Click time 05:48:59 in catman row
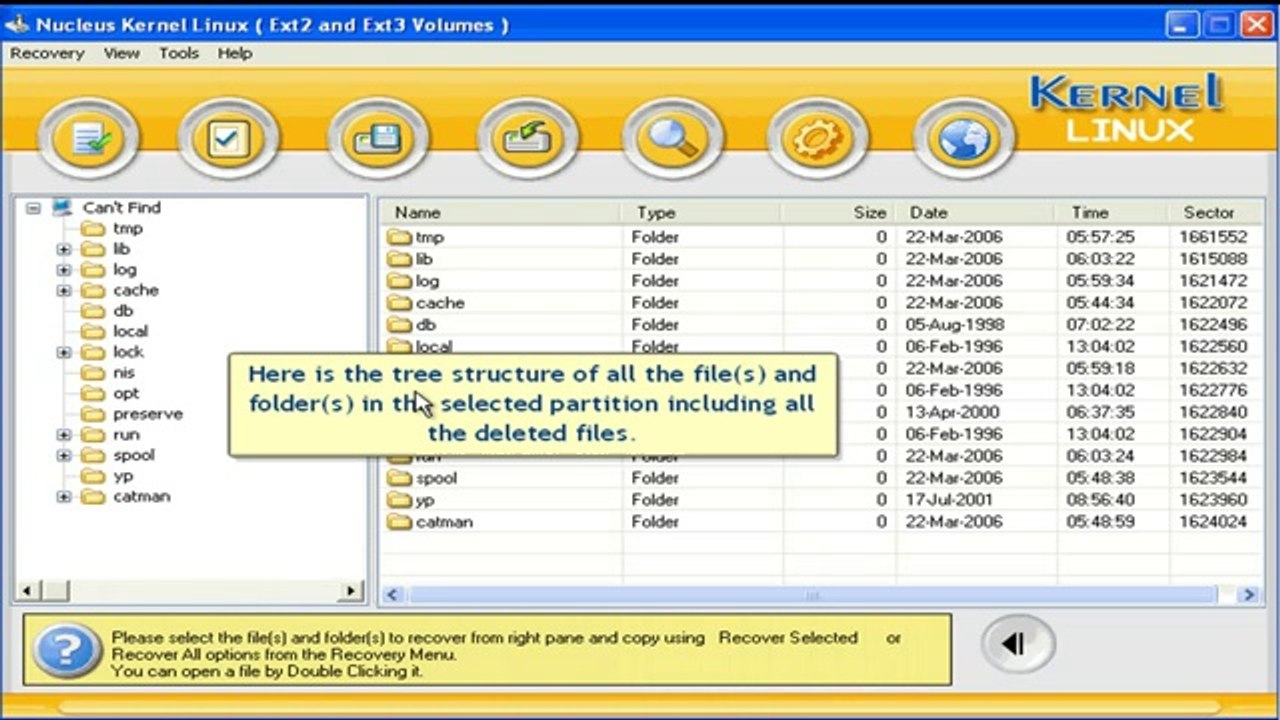This screenshot has width=1280, height=720. point(1100,522)
